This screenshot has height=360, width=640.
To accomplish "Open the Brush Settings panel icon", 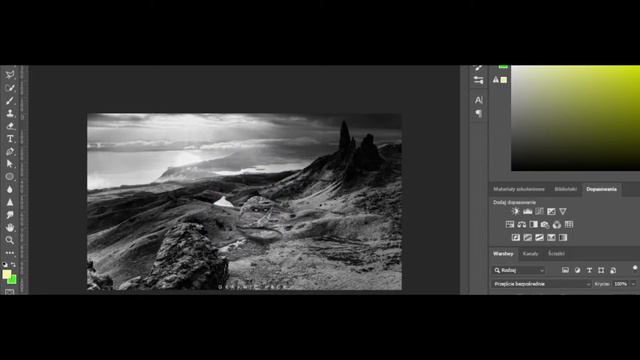I will pos(478,80).
